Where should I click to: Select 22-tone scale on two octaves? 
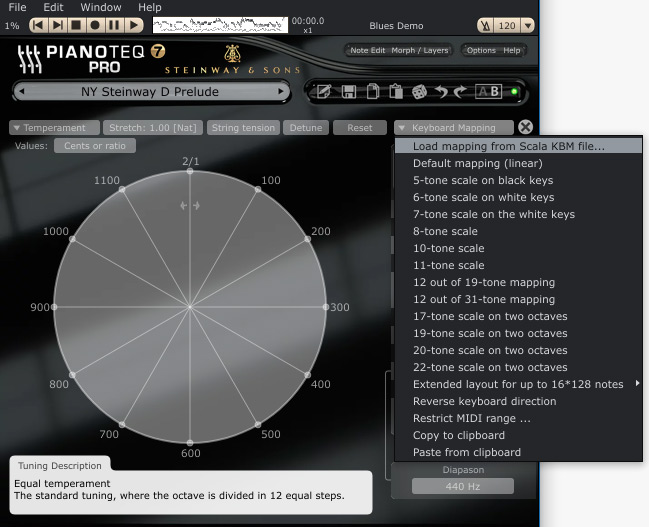519,367
